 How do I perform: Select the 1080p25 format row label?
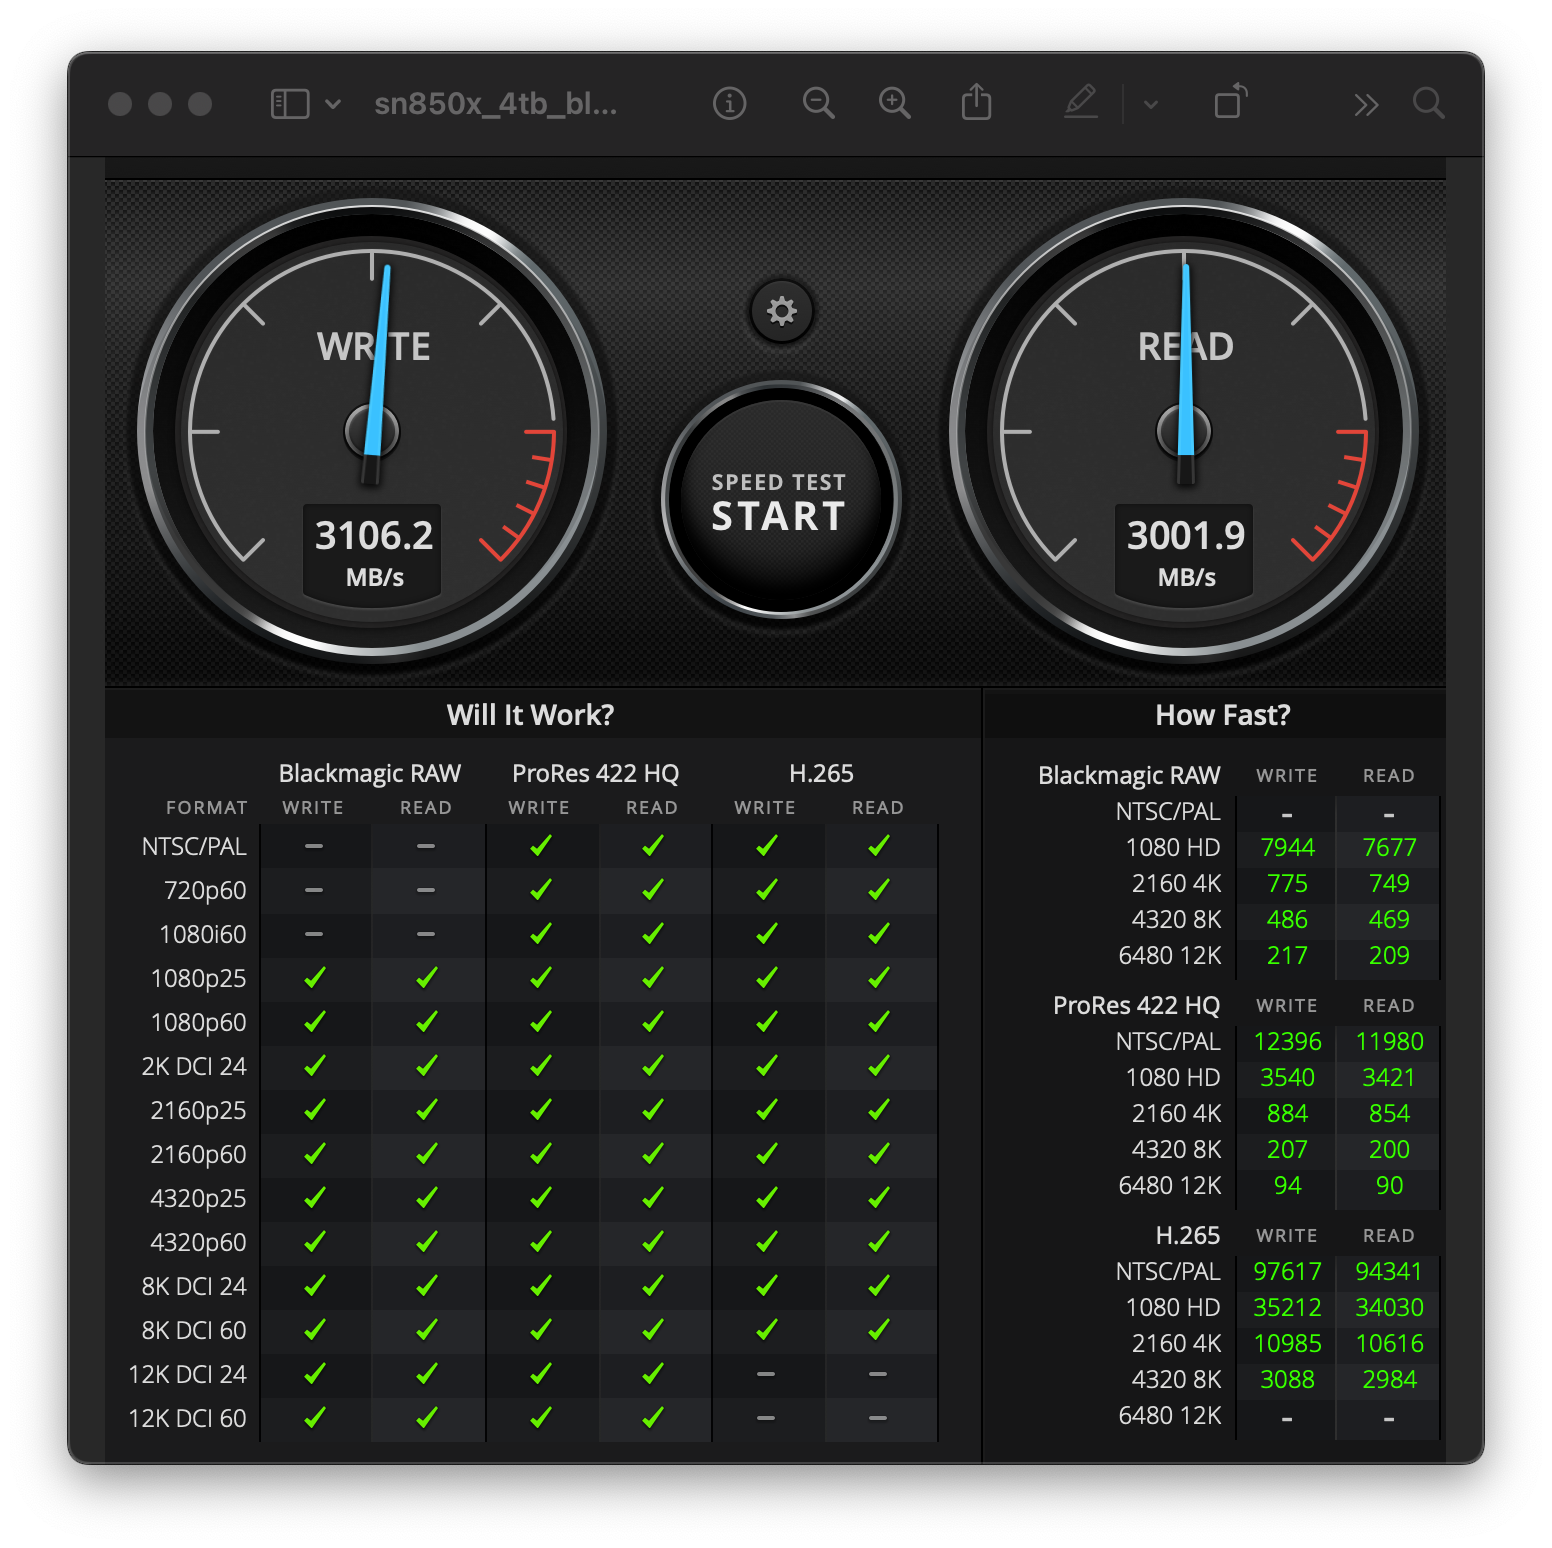(x=198, y=979)
